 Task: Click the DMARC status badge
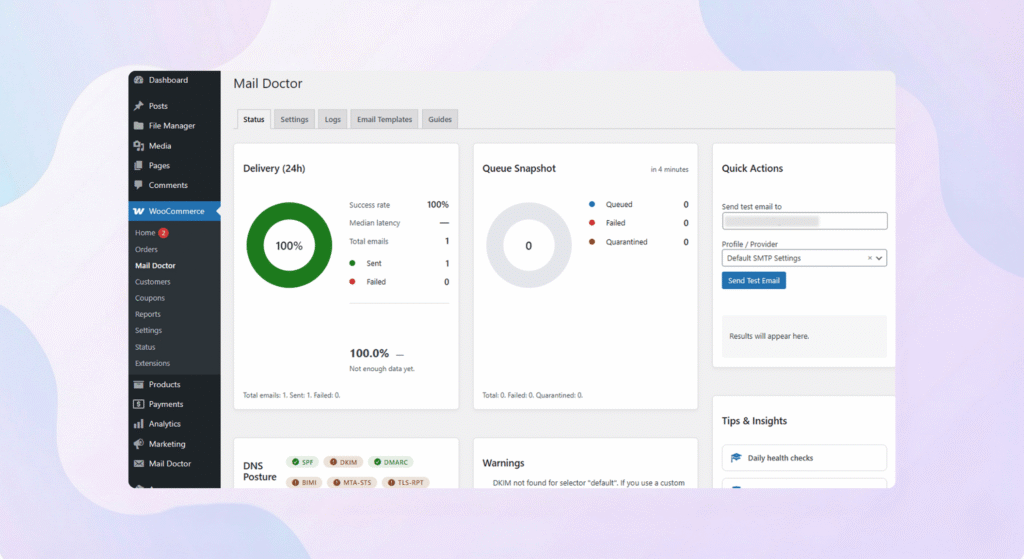[391, 462]
